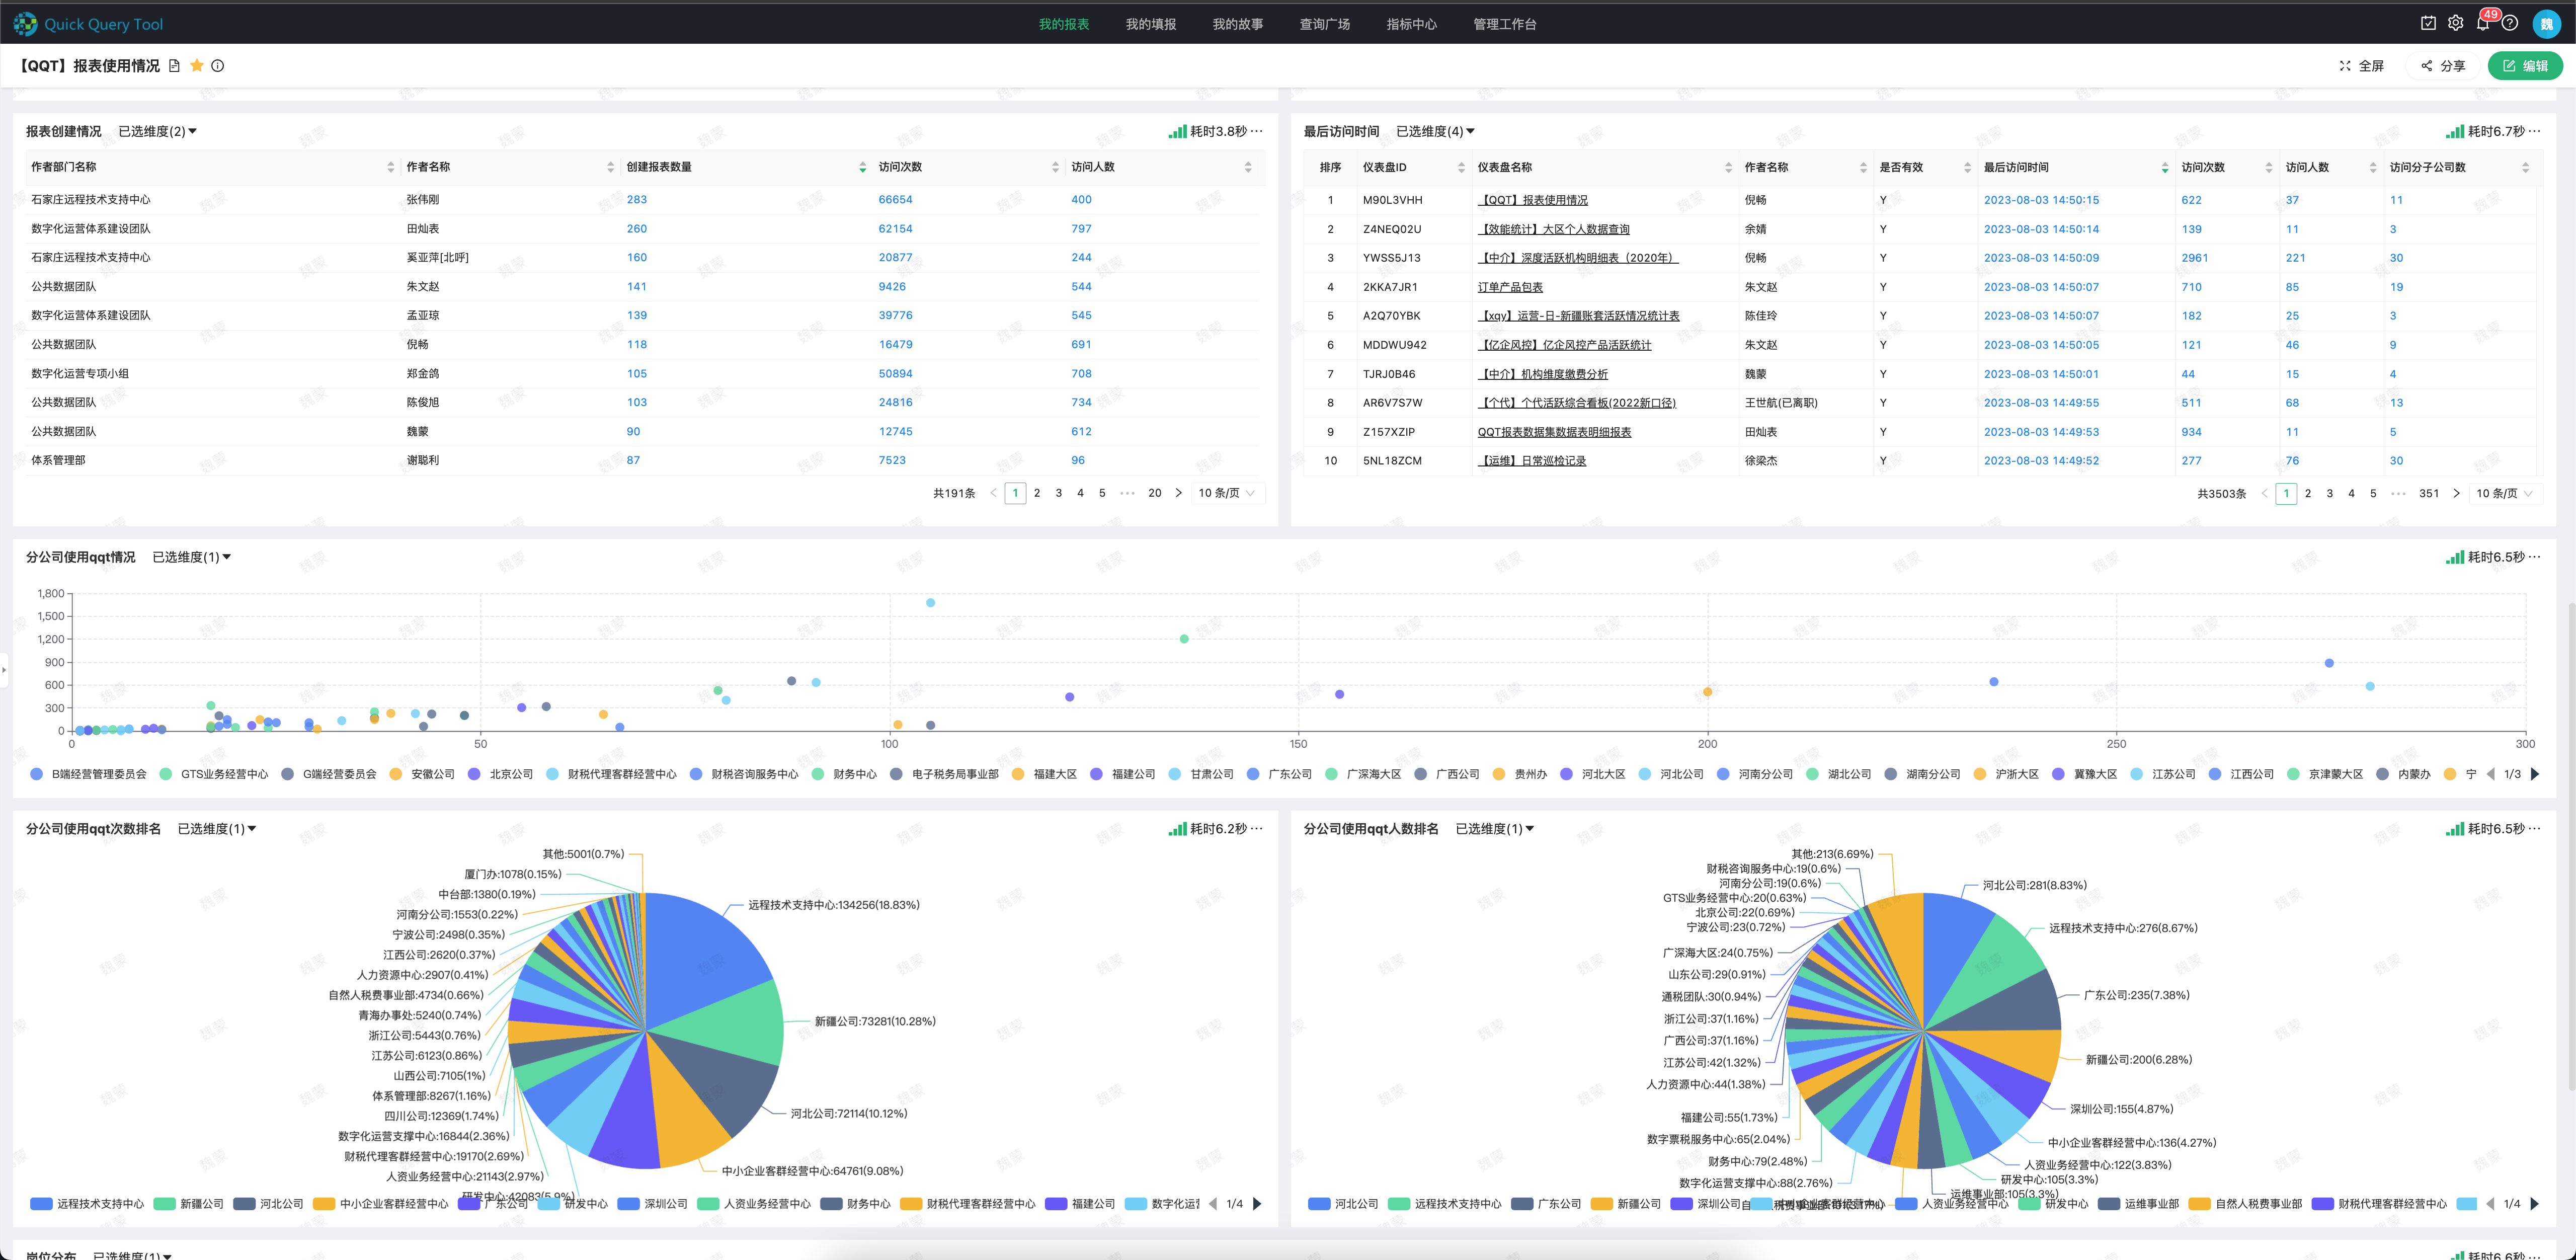Sort by 最后访问时间 column header
This screenshot has height=1260, width=2576.
(x=2165, y=168)
